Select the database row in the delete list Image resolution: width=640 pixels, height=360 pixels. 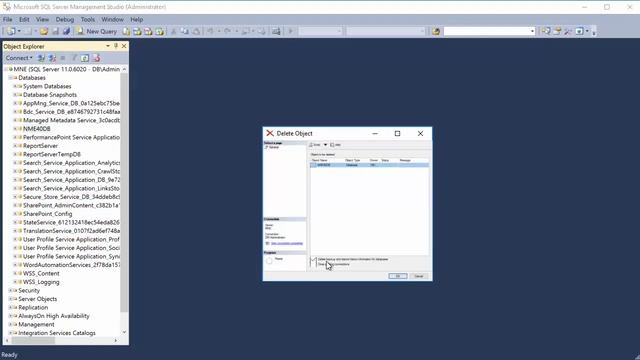click(x=369, y=165)
